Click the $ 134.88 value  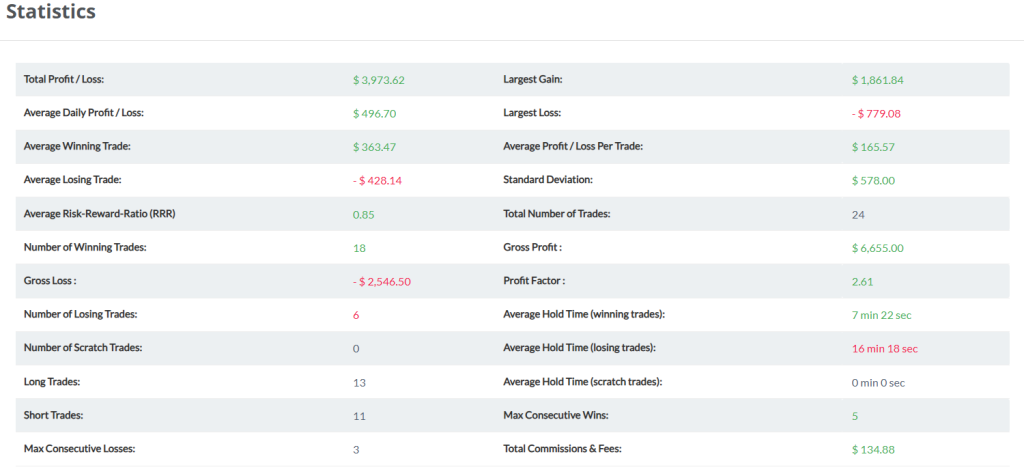(x=873, y=449)
